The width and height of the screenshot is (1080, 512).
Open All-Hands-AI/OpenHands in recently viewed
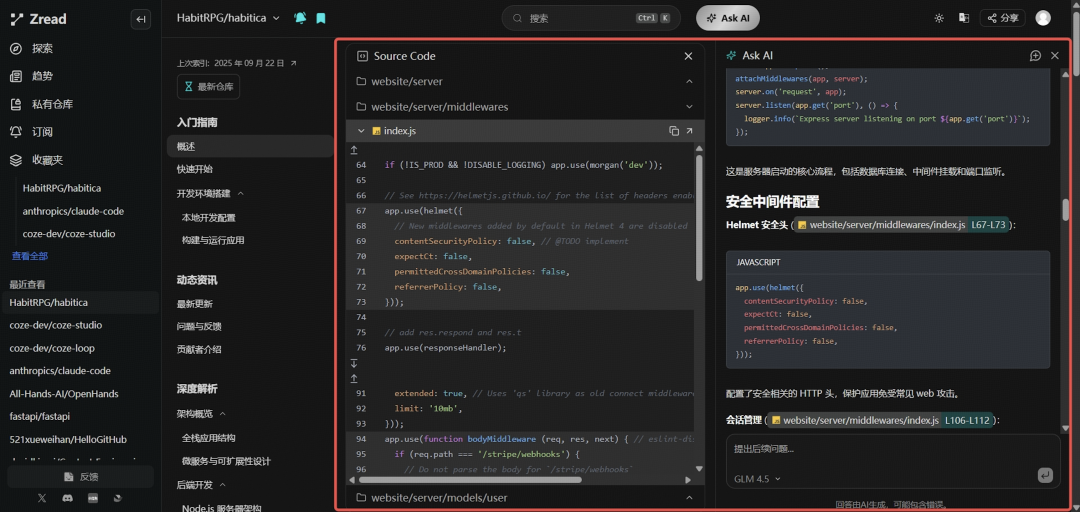(64, 393)
